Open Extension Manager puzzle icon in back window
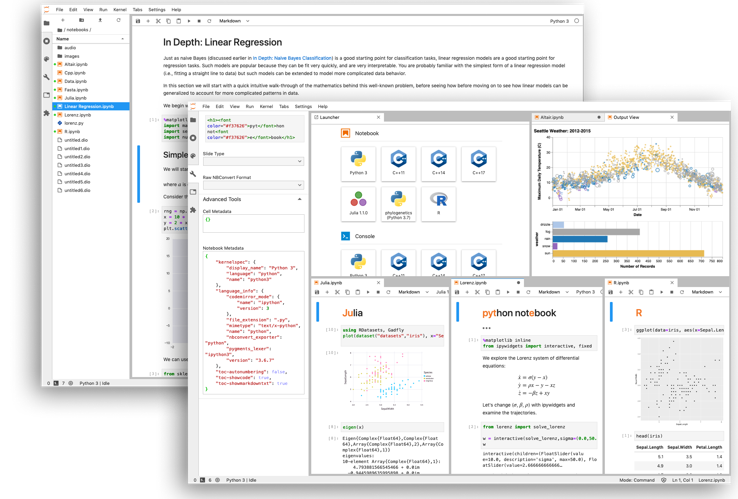Viewport: 738px width, 499px height. (x=46, y=113)
